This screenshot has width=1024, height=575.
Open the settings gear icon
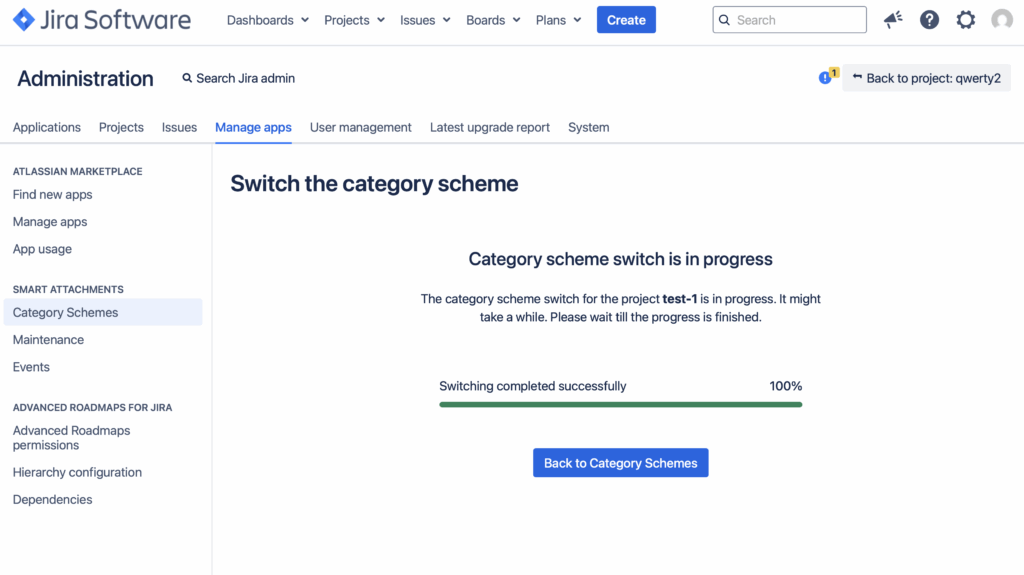965,20
